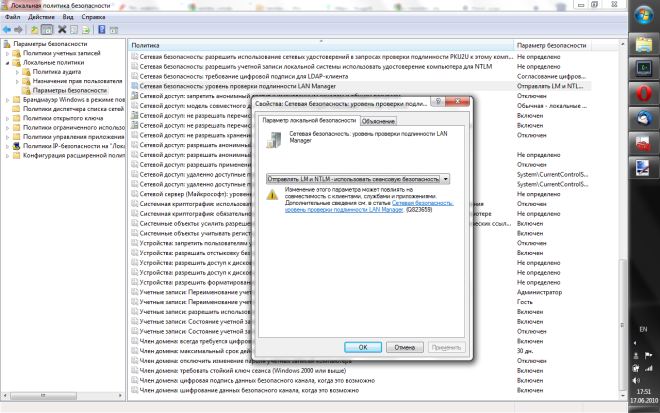Click the Export list toolbar icon

pyautogui.click(x=86, y=29)
